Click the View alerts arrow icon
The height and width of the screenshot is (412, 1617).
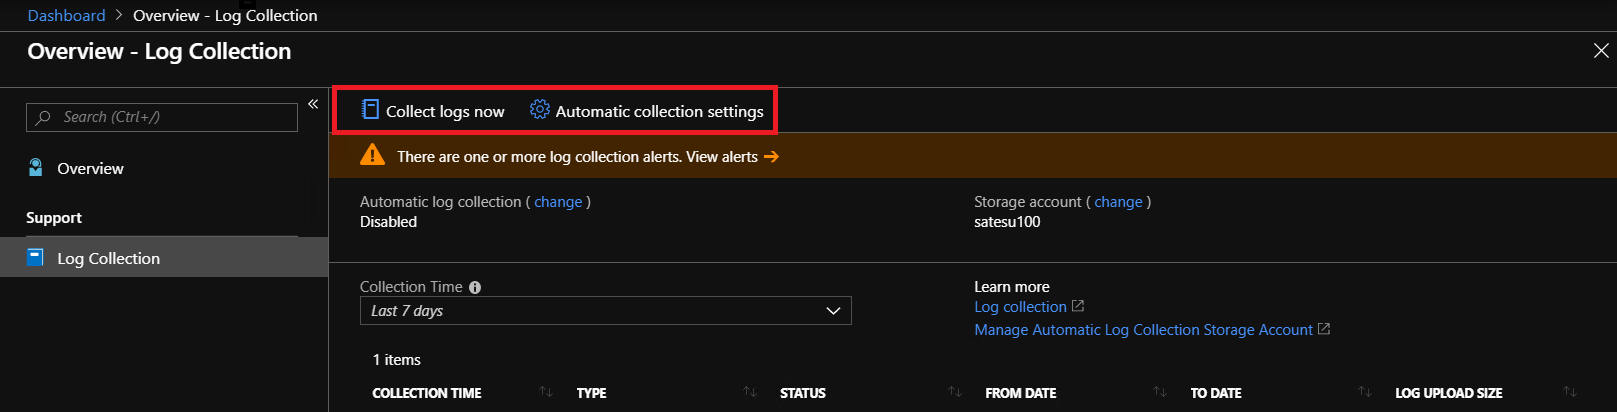[x=771, y=156]
